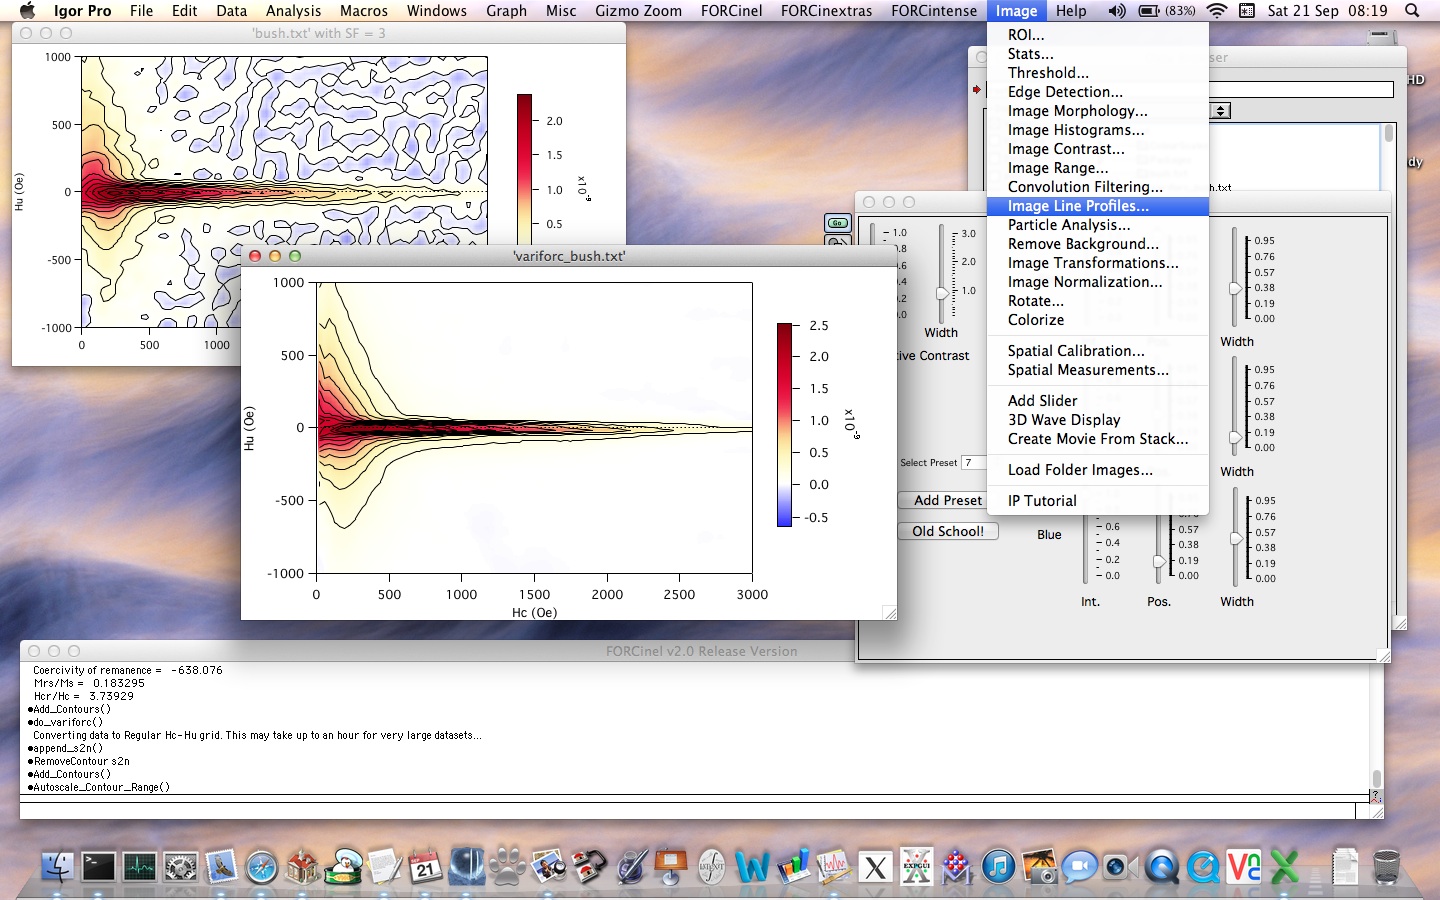The image size is (1440, 900).
Task: Open the FORCinel menu
Action: (x=731, y=11)
